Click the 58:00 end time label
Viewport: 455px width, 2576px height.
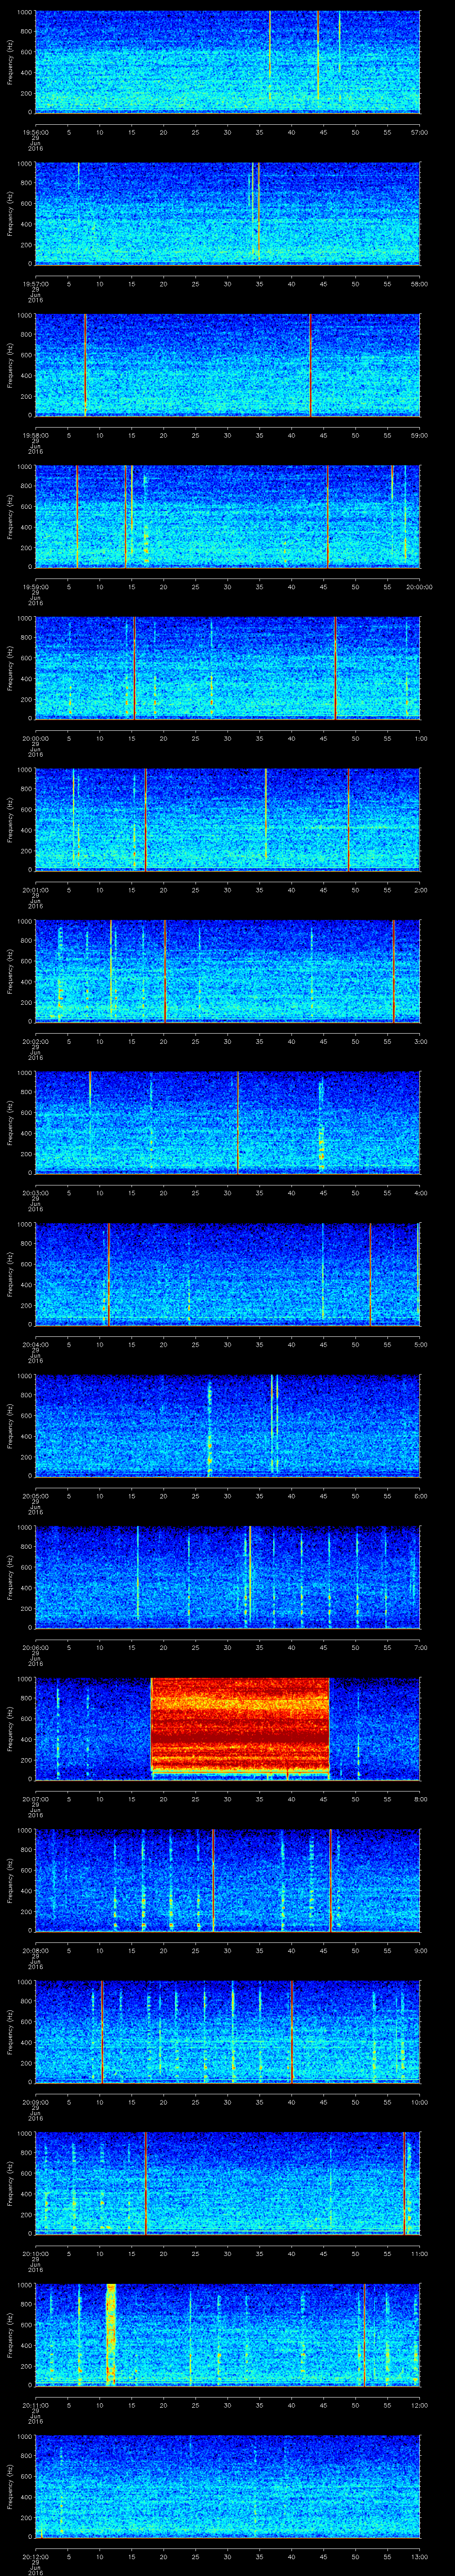click(420, 284)
